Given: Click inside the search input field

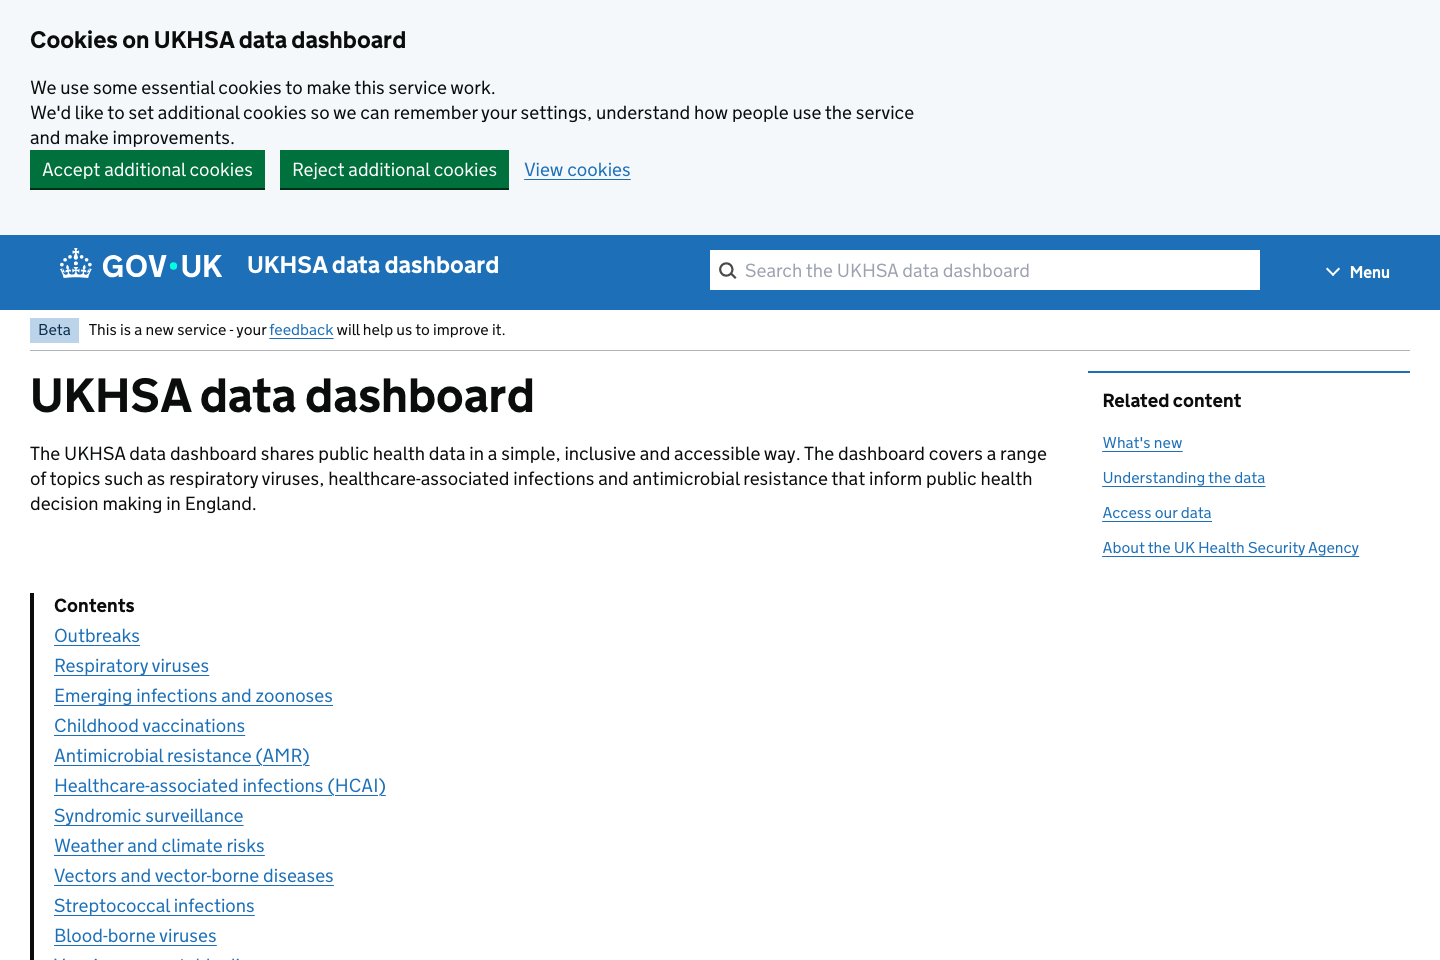Looking at the screenshot, I should click(x=985, y=270).
